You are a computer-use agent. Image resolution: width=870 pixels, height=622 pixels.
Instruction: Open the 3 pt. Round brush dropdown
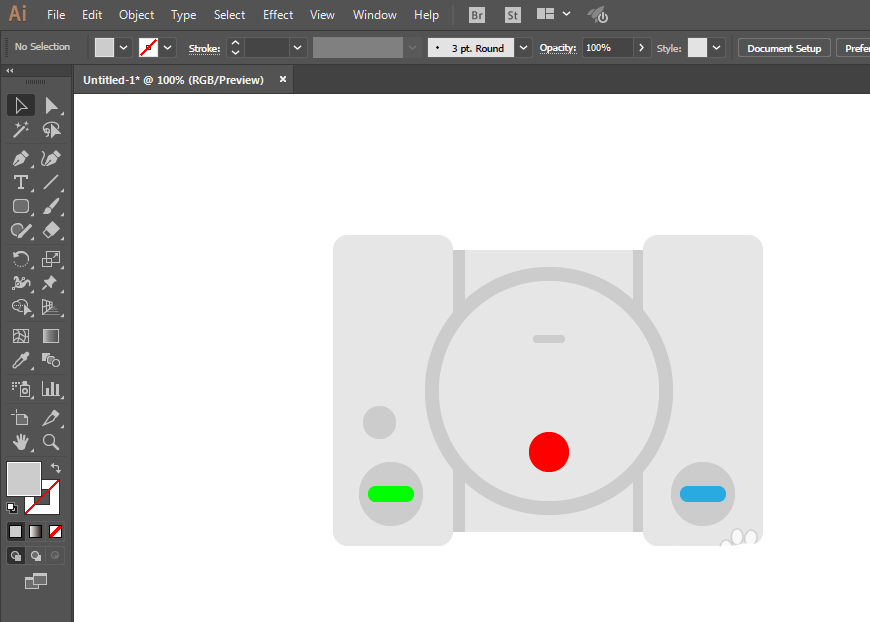(x=523, y=48)
